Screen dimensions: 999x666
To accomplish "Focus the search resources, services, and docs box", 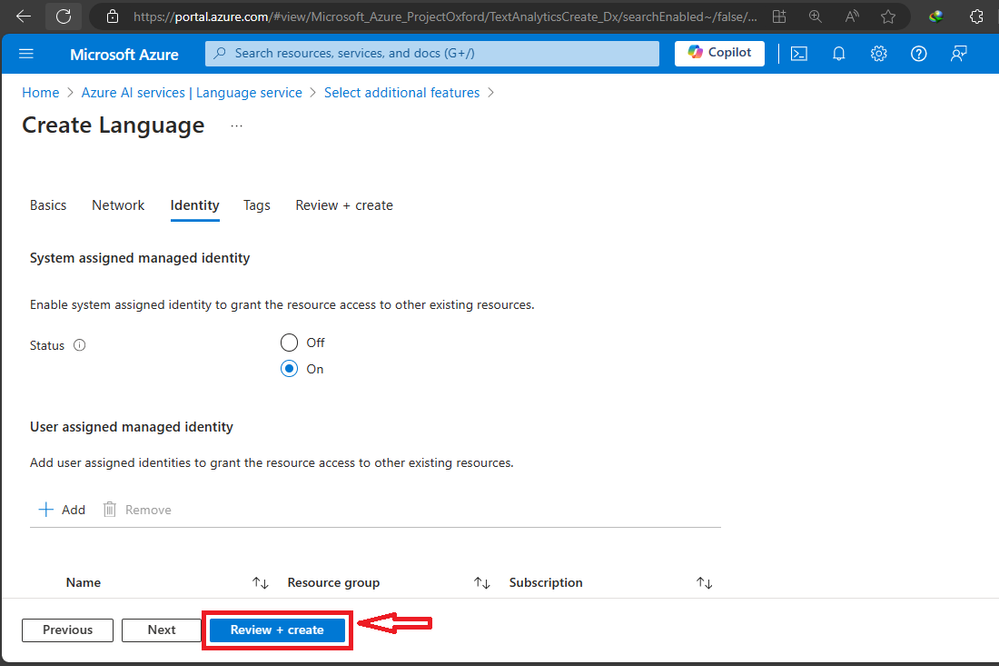I will pos(432,54).
